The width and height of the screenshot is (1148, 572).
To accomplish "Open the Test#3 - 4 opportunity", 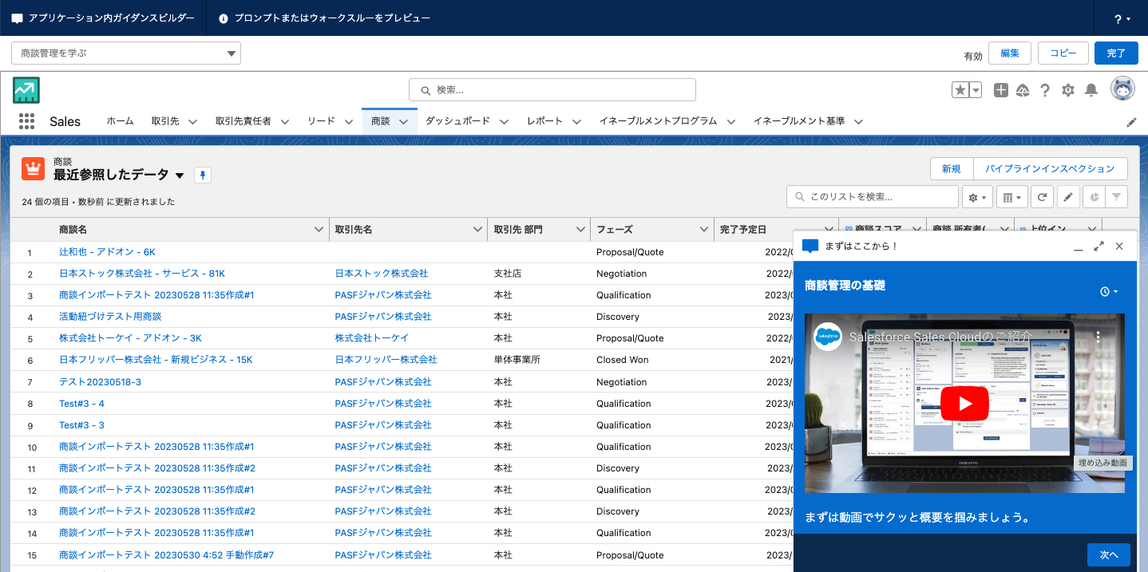I will tap(81, 404).
